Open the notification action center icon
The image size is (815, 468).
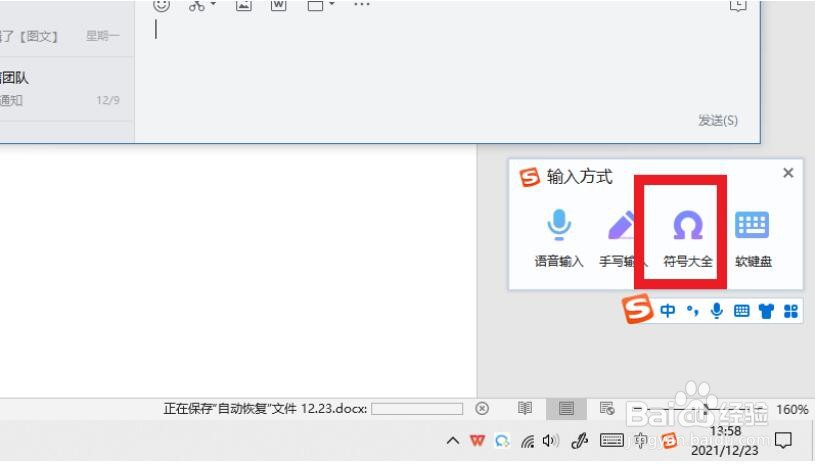click(x=783, y=440)
